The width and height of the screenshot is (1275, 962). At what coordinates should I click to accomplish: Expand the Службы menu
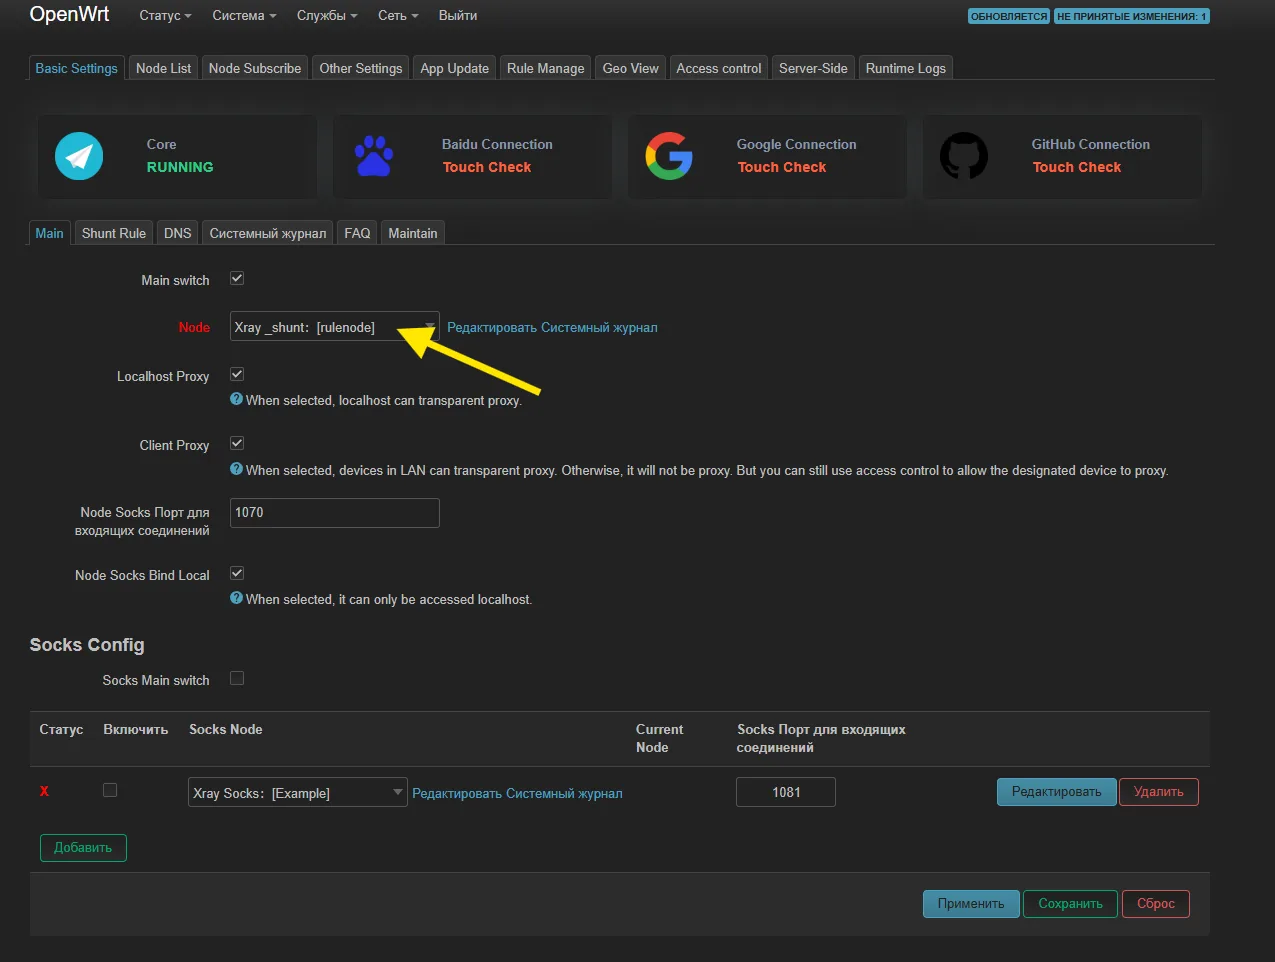point(326,16)
